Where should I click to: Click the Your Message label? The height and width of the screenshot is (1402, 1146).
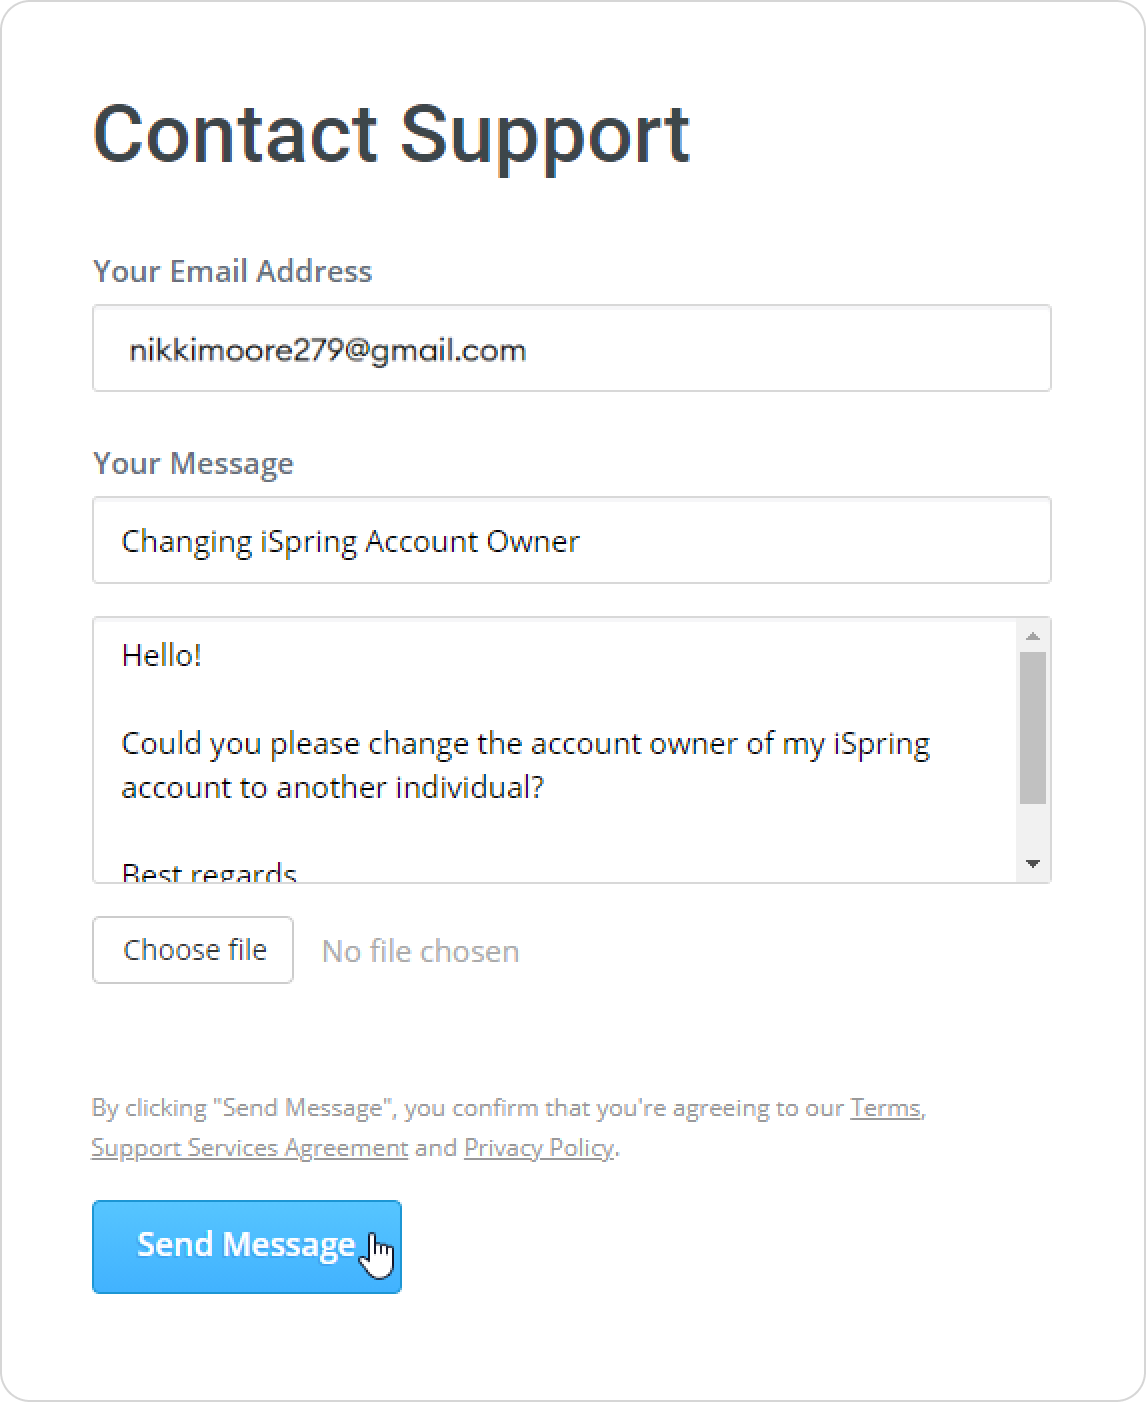(193, 463)
